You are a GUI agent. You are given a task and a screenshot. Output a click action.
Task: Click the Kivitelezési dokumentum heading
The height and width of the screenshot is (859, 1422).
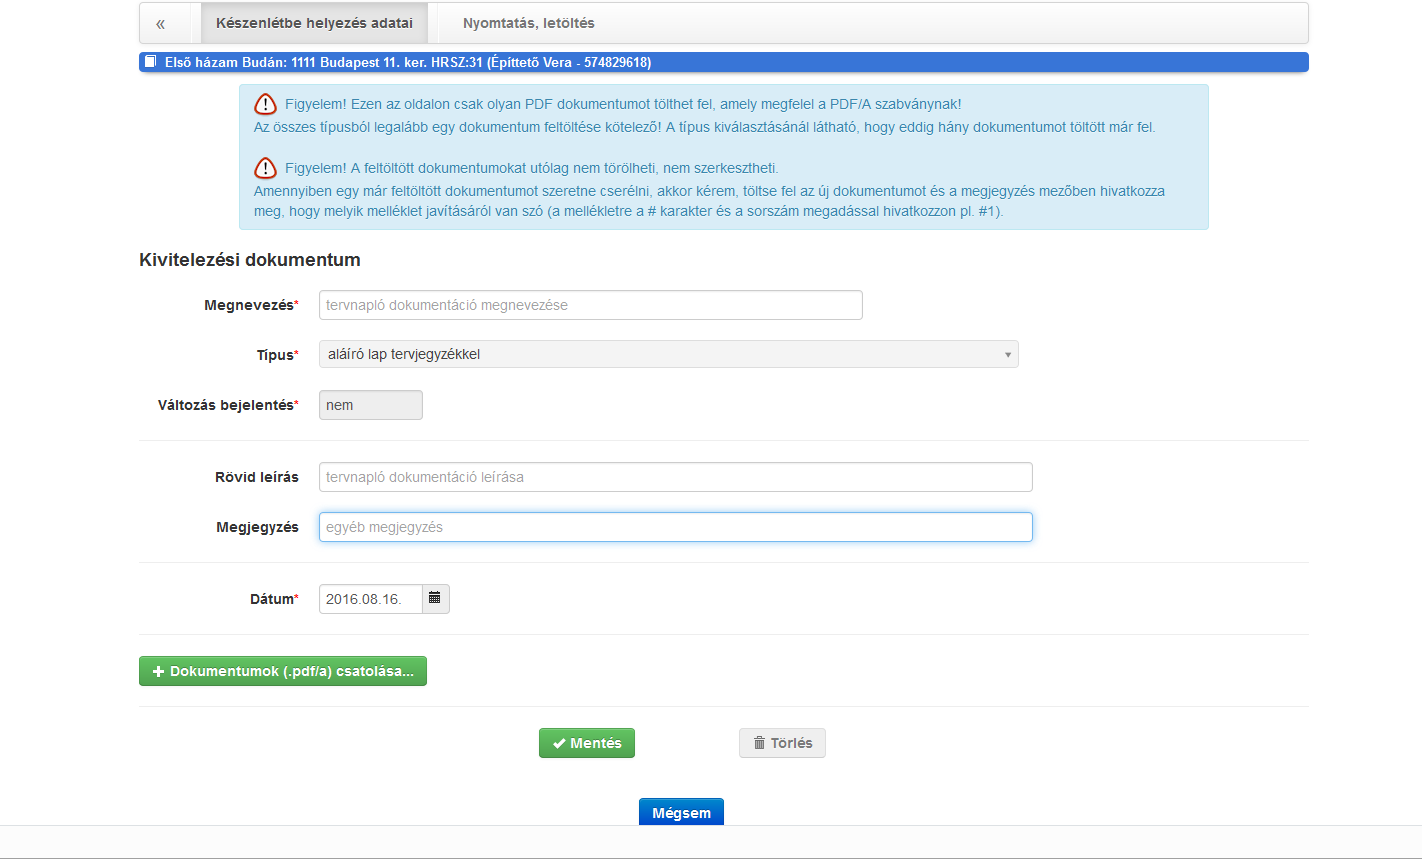tap(250, 260)
